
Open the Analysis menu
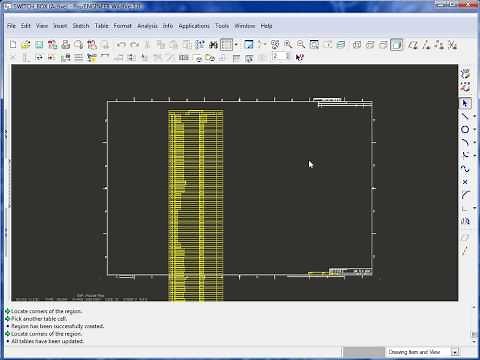(147, 26)
